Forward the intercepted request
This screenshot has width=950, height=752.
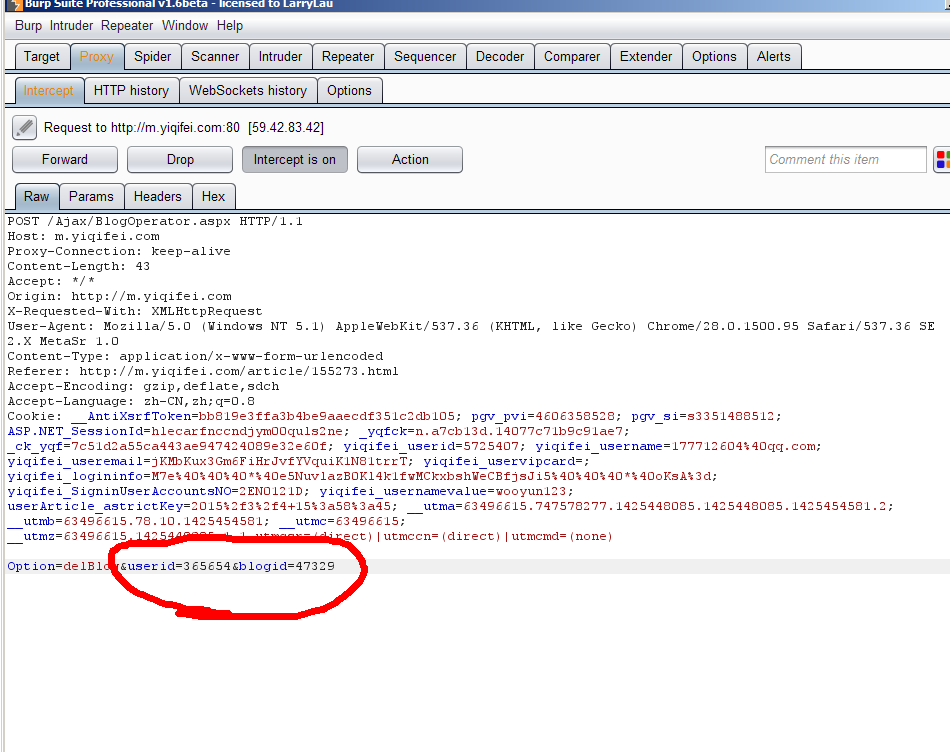(65, 159)
